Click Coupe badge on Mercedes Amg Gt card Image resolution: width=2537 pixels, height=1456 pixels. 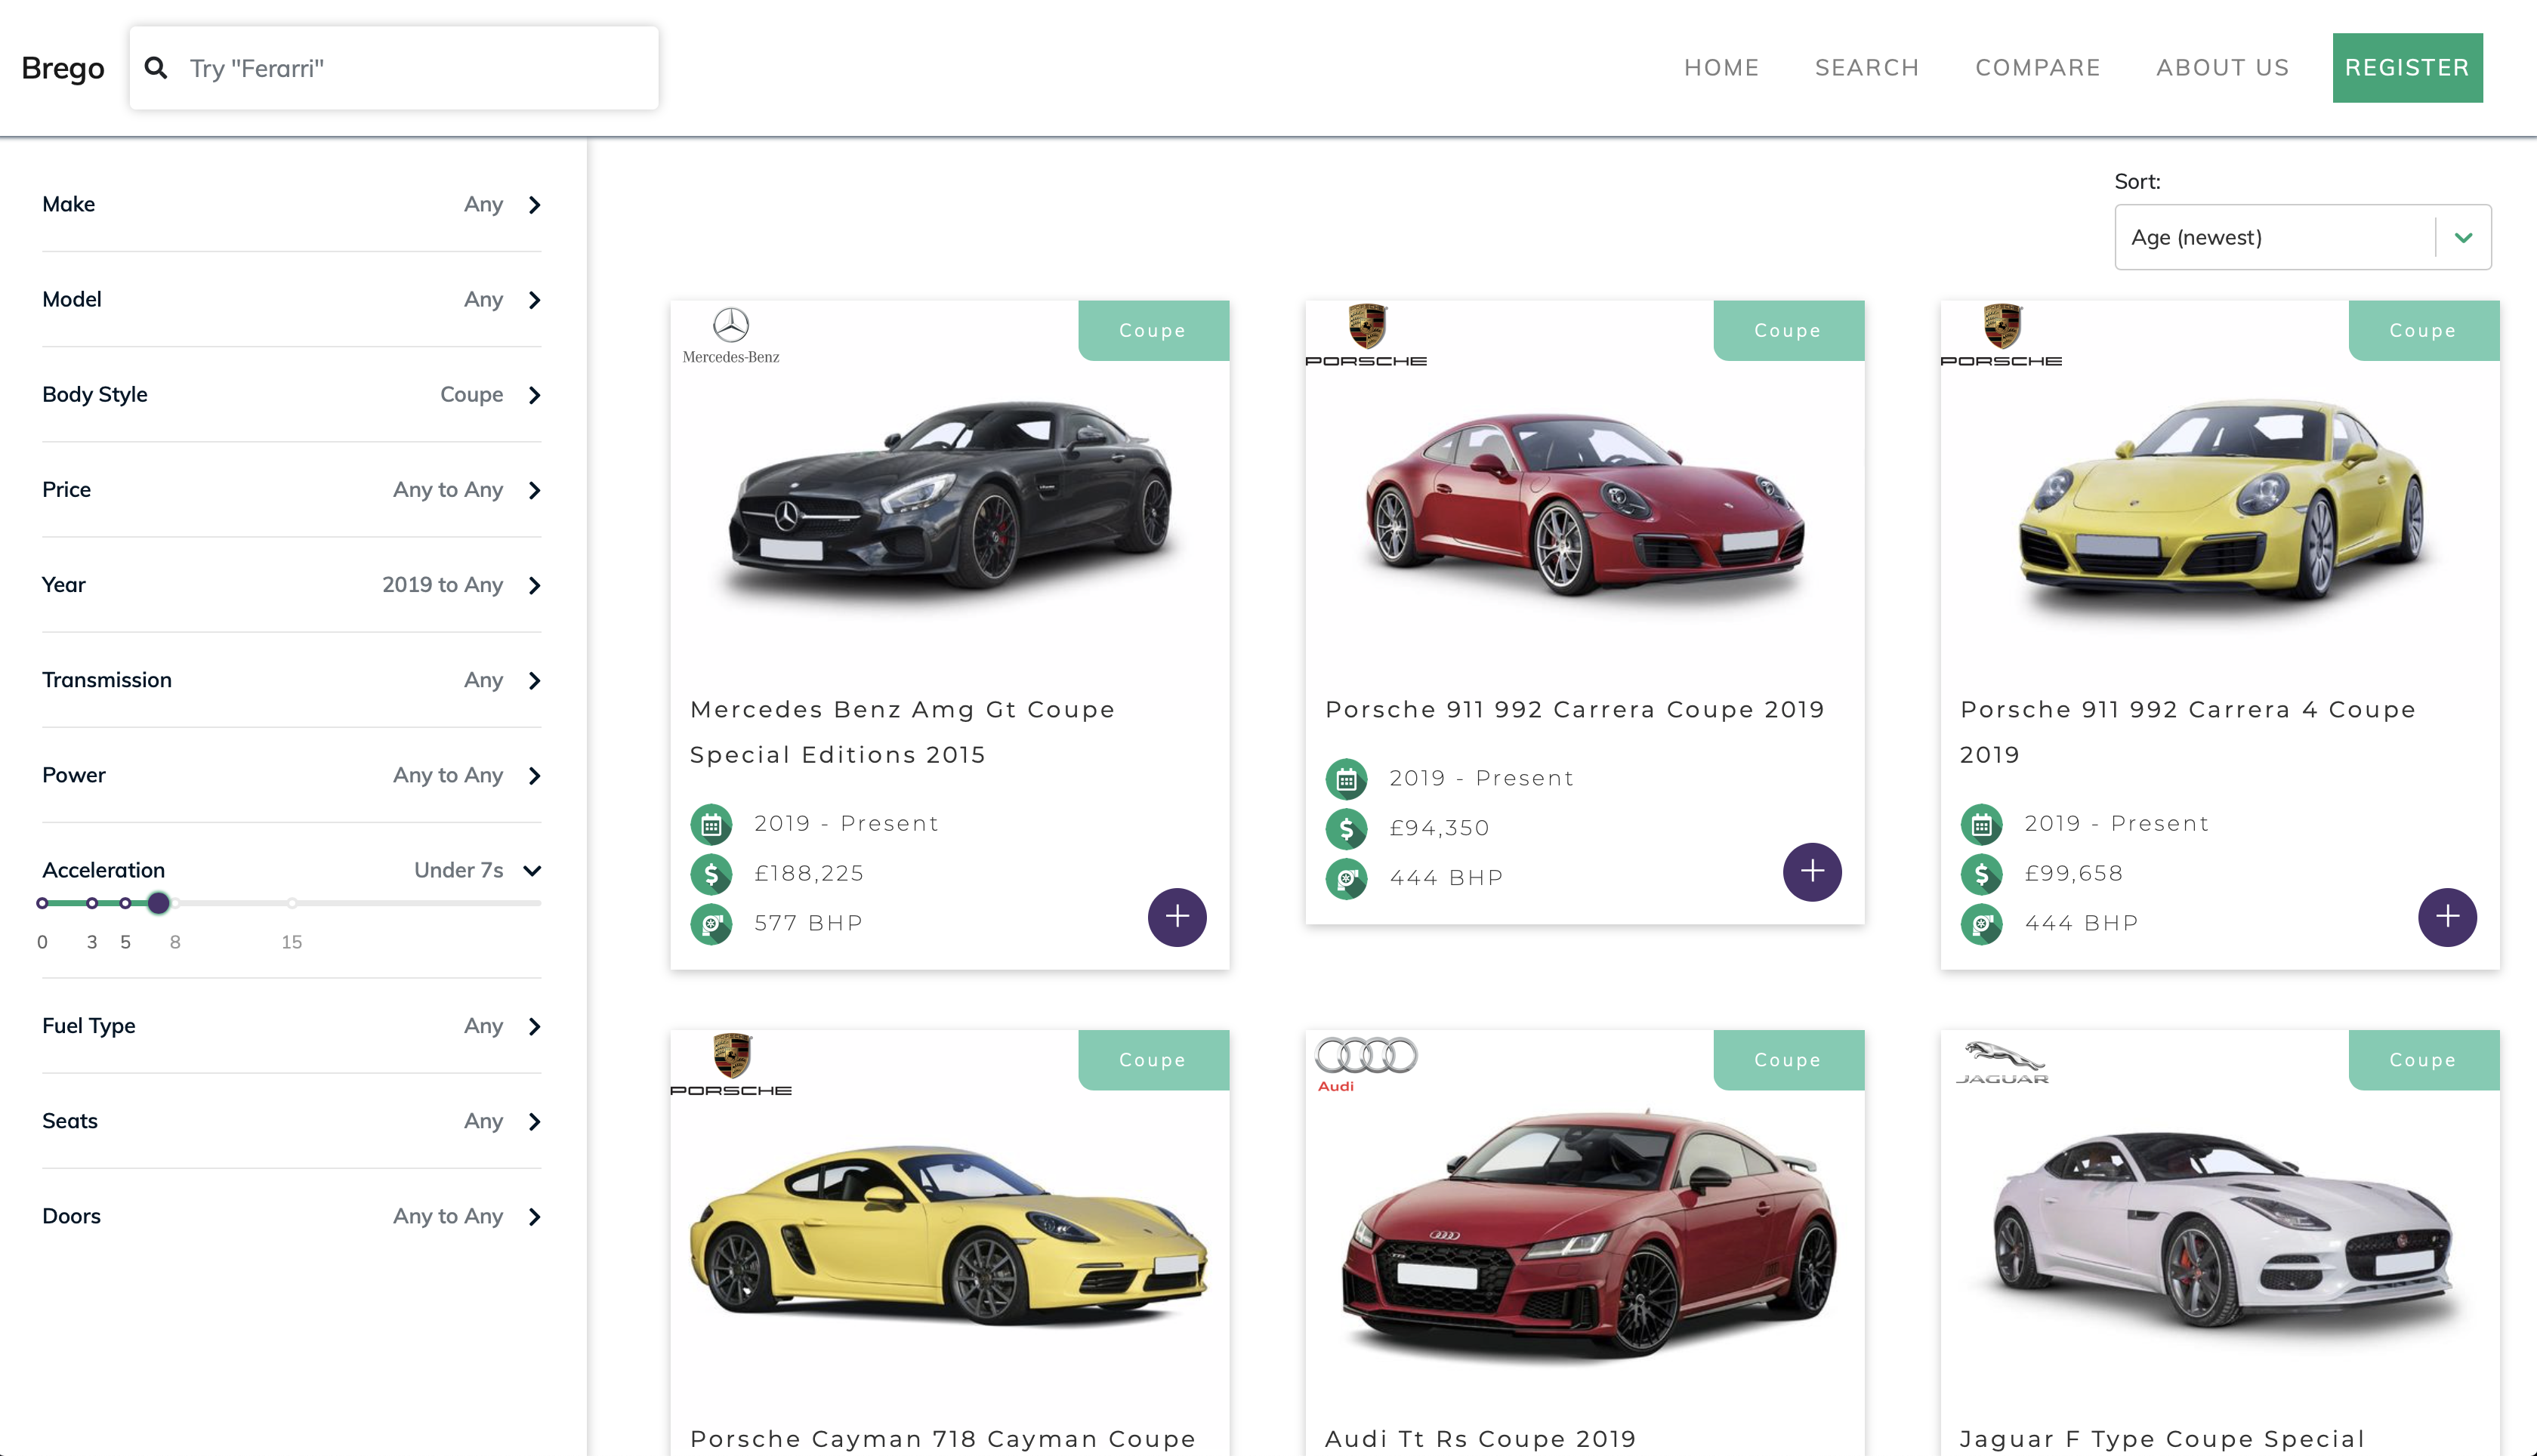1153,331
